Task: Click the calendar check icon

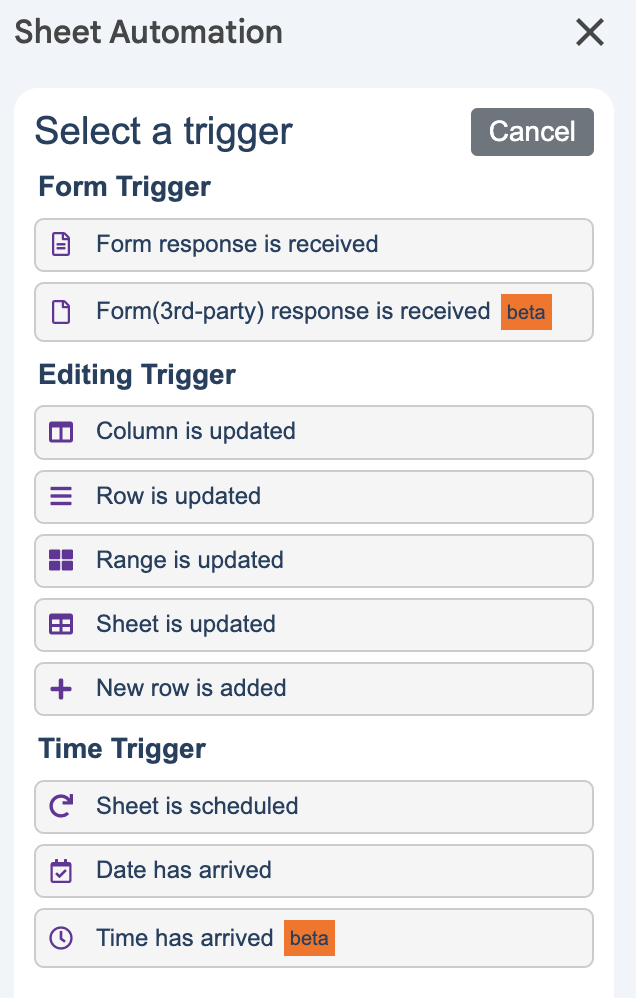Action: [x=61, y=870]
